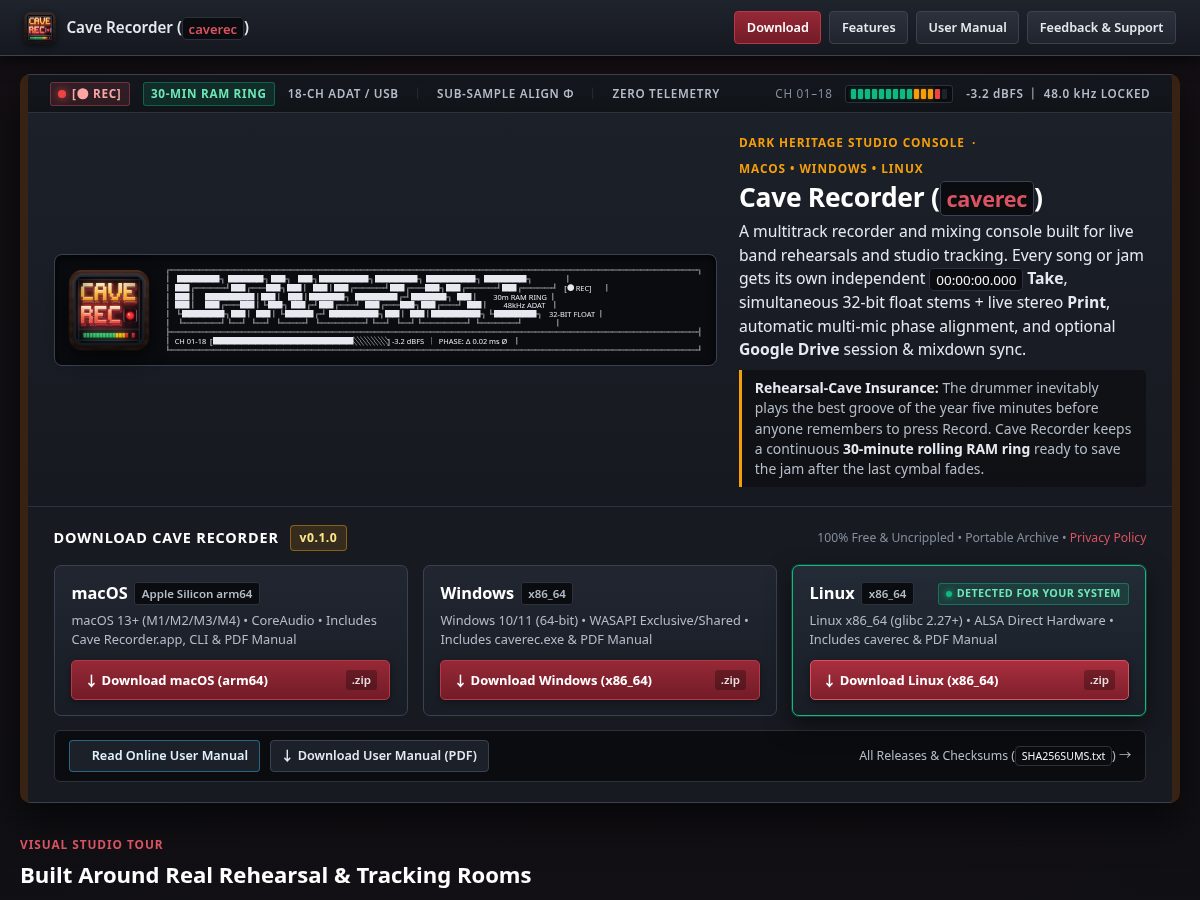
Task: Click Built Around Real Rehearsal heading
Action: pos(275,876)
